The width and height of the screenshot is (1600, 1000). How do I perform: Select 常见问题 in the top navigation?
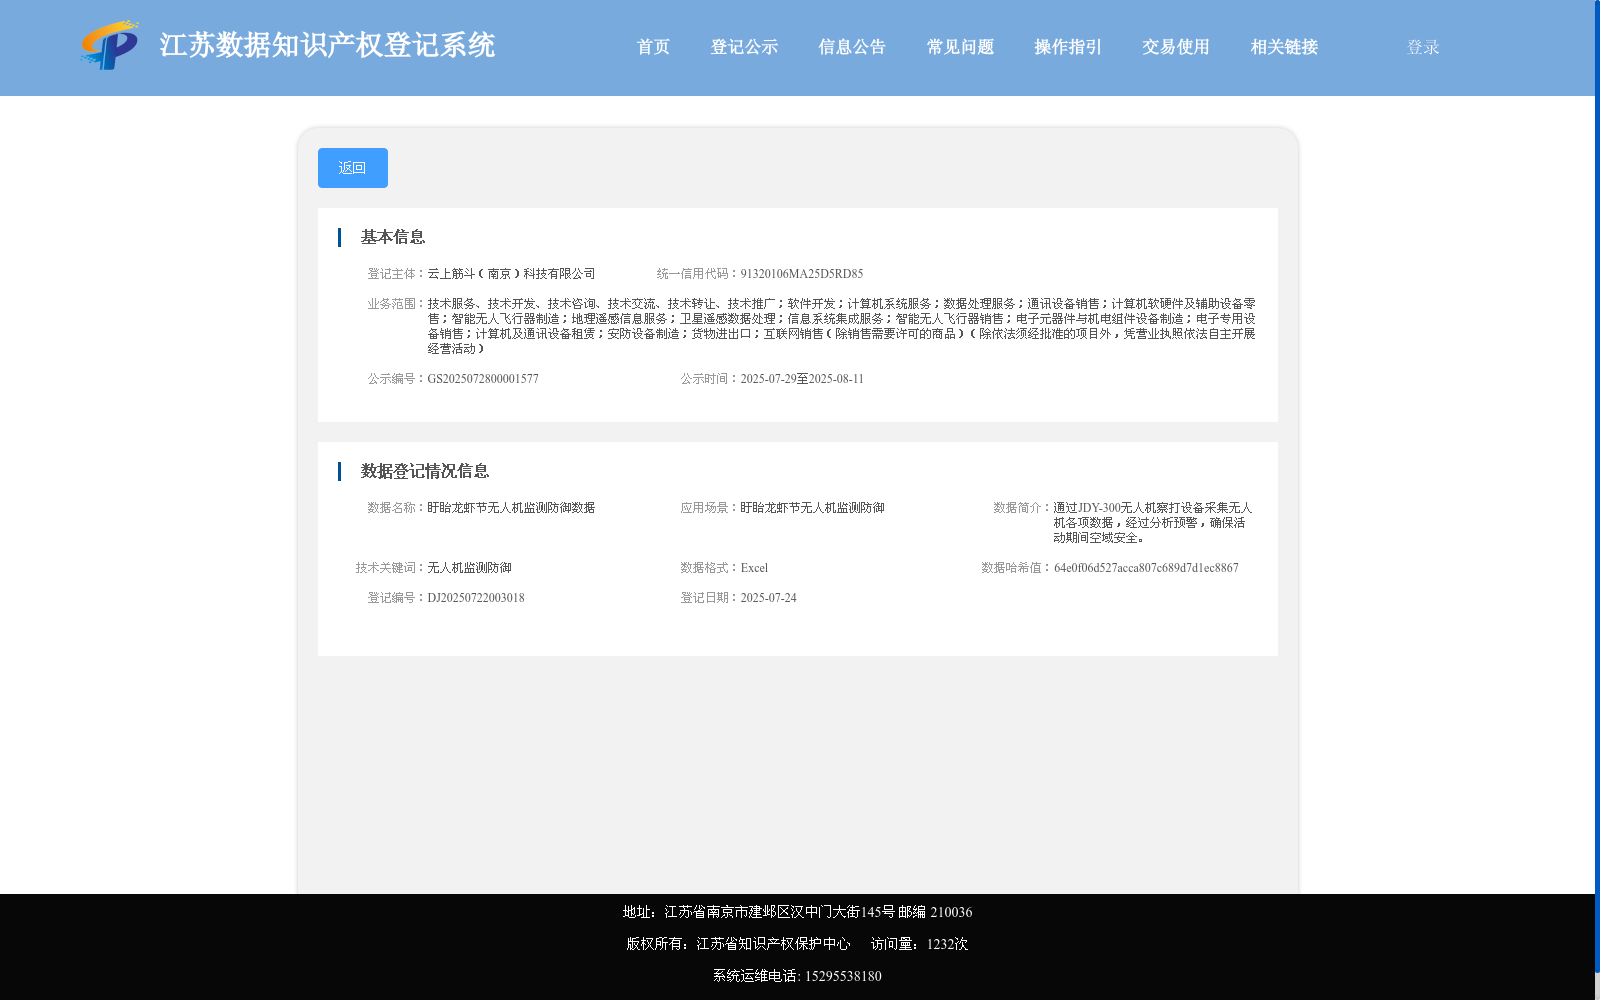pyautogui.click(x=960, y=47)
